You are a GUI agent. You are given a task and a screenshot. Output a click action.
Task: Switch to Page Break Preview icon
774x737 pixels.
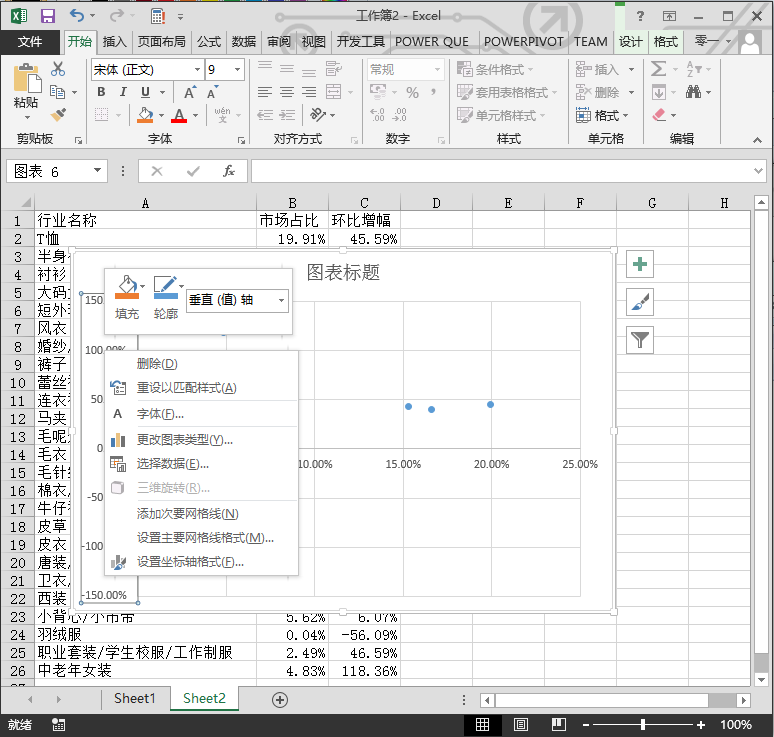[558, 725]
